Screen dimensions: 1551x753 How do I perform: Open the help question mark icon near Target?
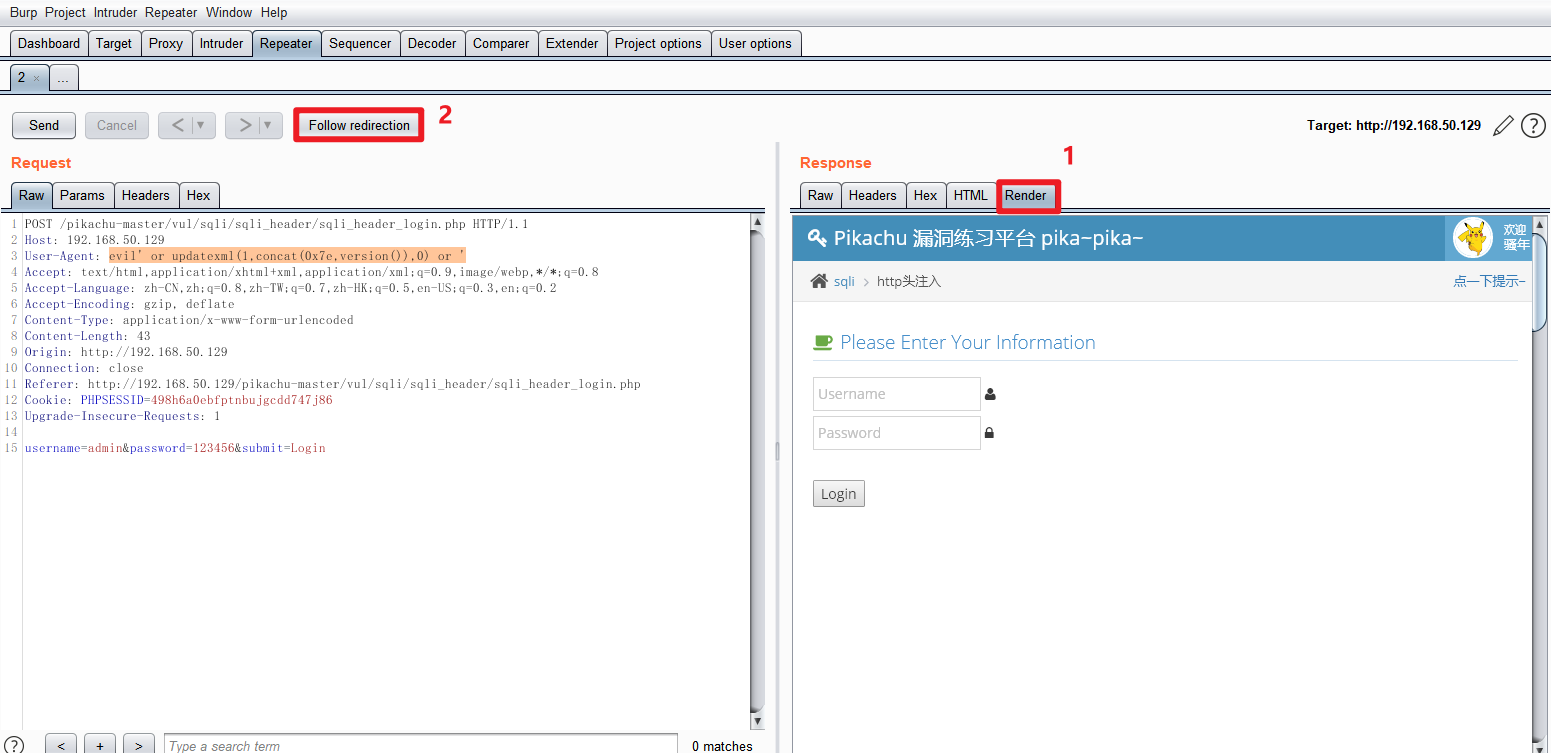point(1533,126)
